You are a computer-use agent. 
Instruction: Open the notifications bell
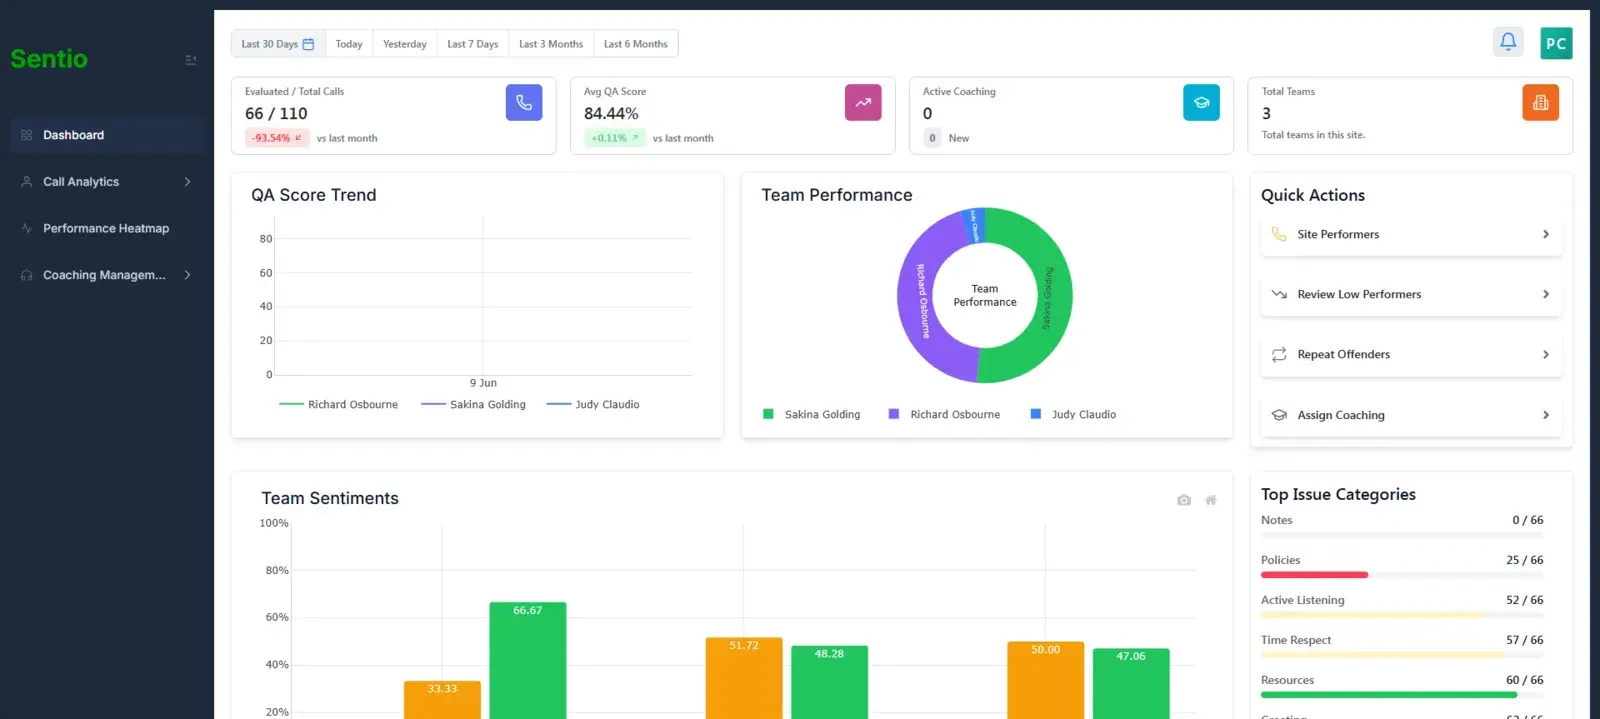click(x=1508, y=42)
